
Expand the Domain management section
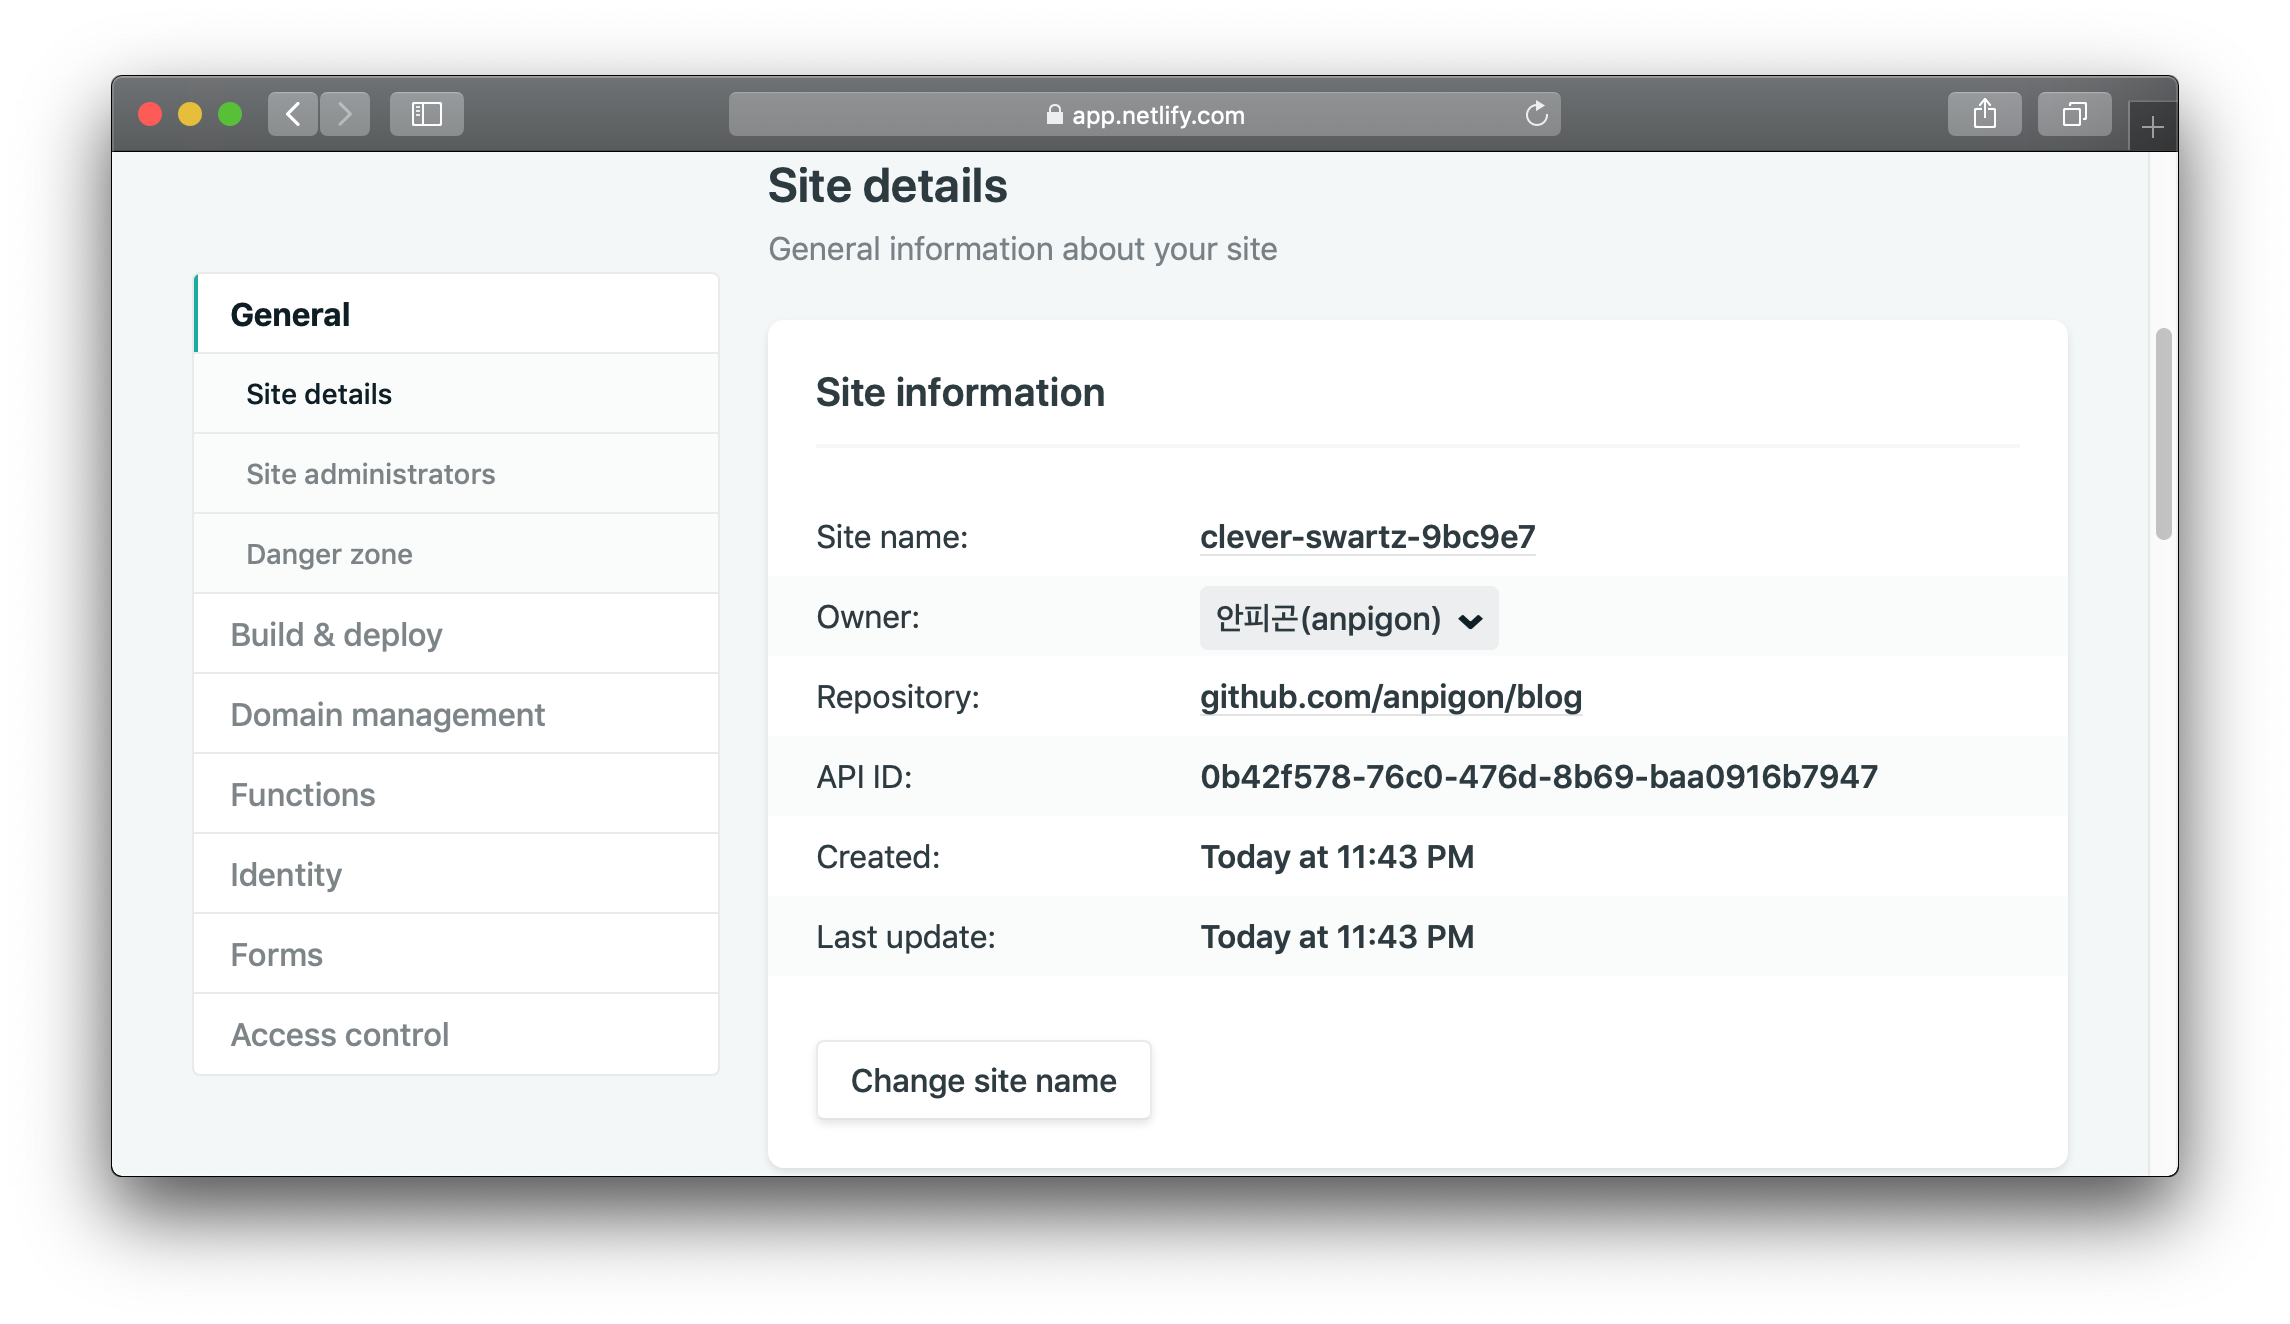pyautogui.click(x=387, y=714)
